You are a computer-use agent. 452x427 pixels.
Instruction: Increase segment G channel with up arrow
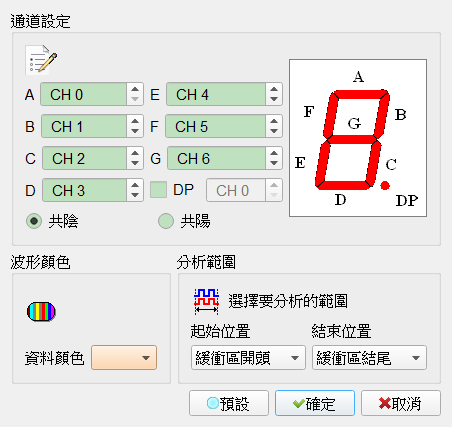tap(274, 153)
